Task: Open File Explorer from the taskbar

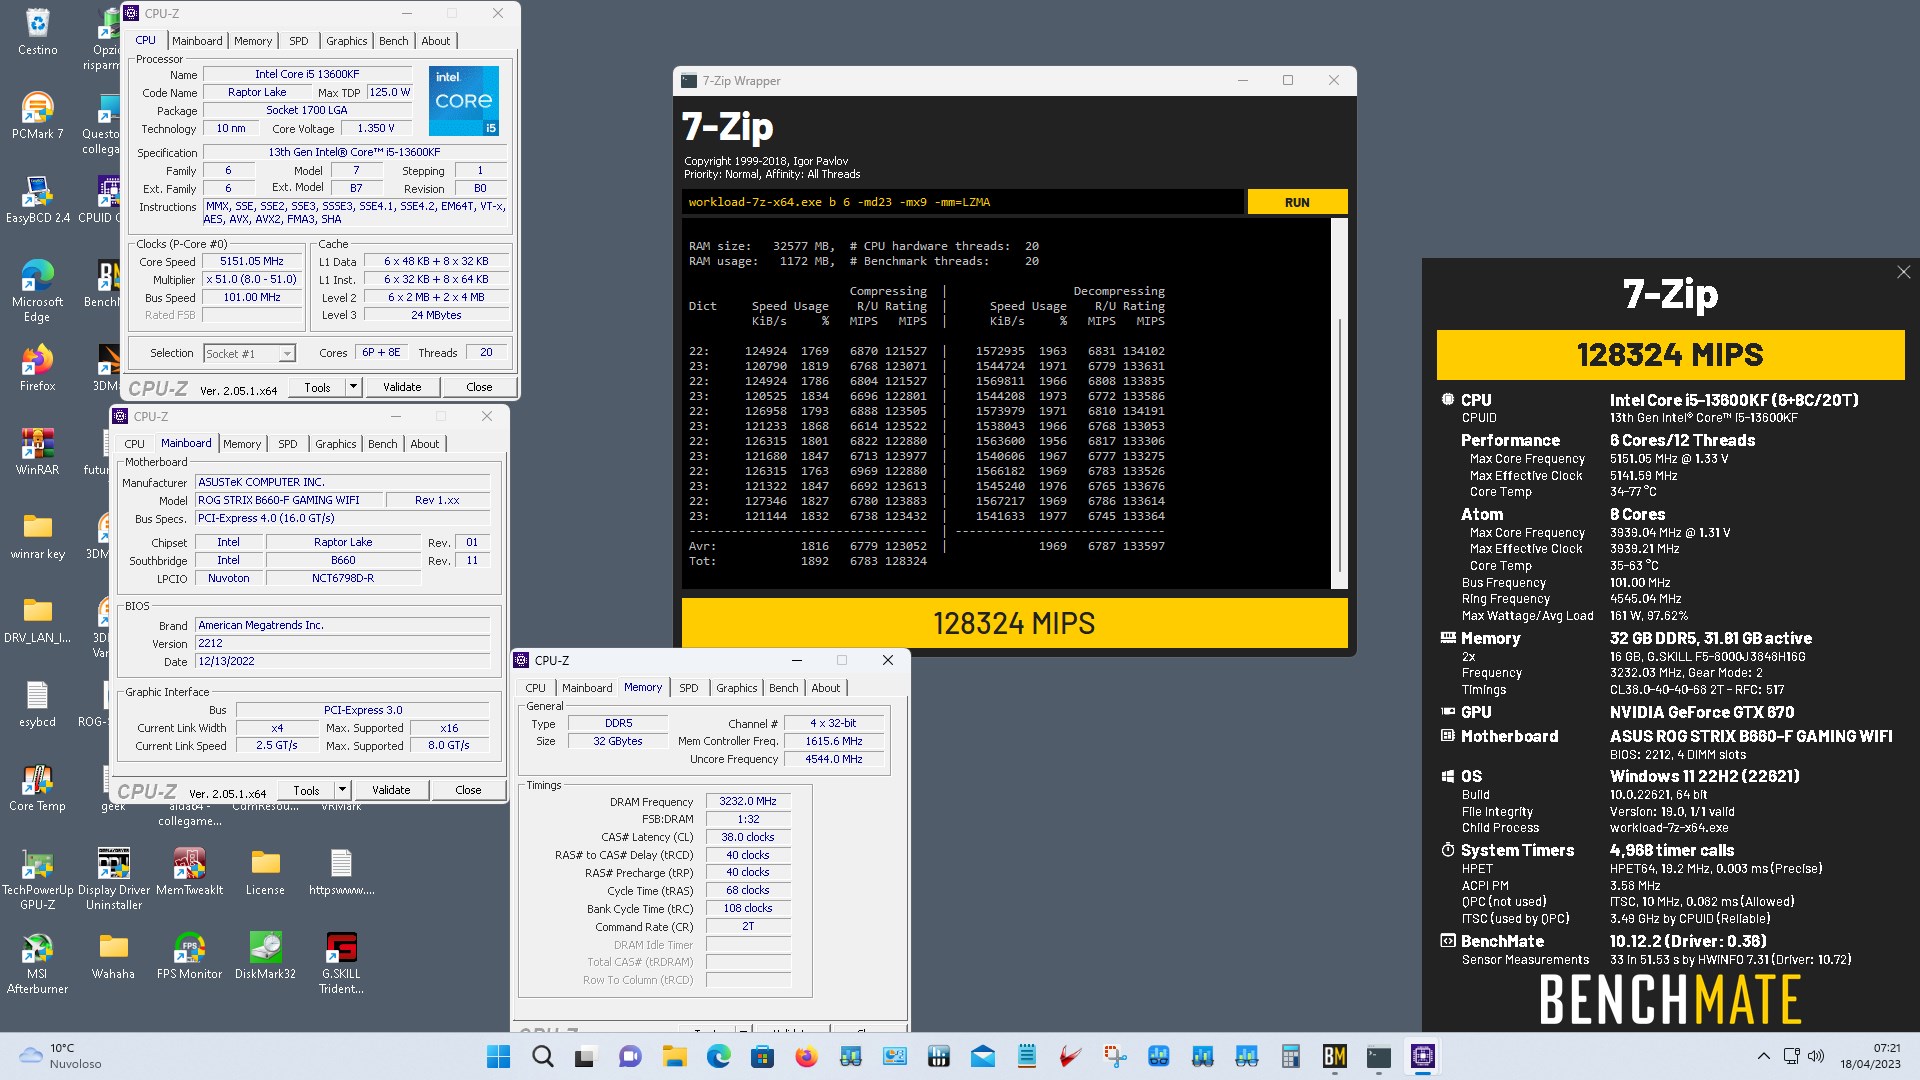Action: tap(674, 1056)
